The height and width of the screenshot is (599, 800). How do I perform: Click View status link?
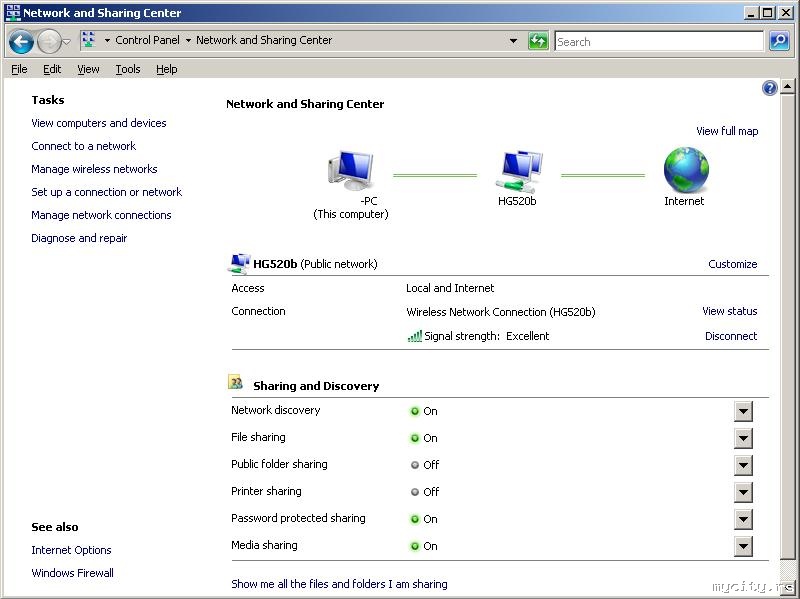point(730,311)
